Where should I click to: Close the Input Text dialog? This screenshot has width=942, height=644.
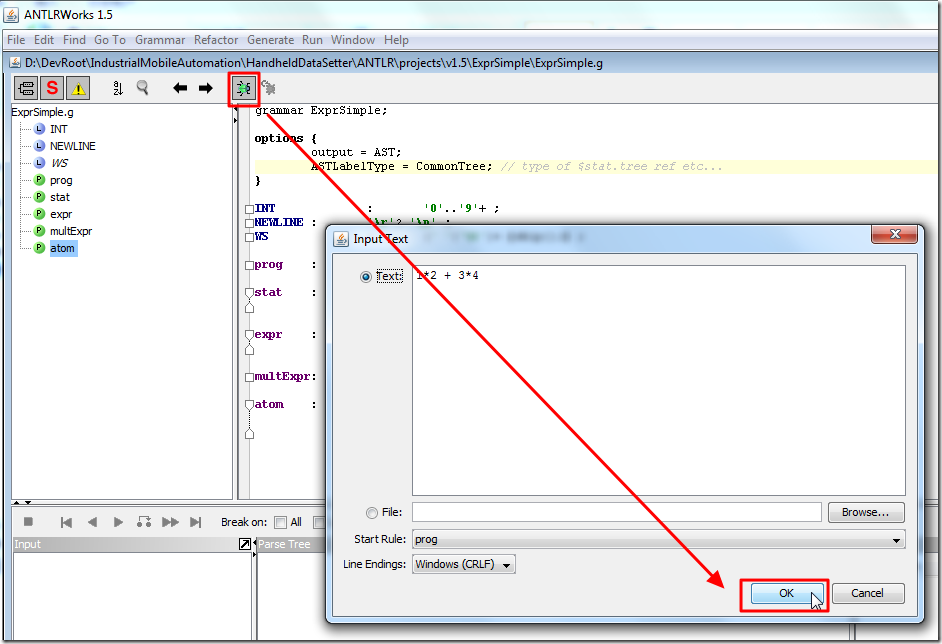click(895, 234)
